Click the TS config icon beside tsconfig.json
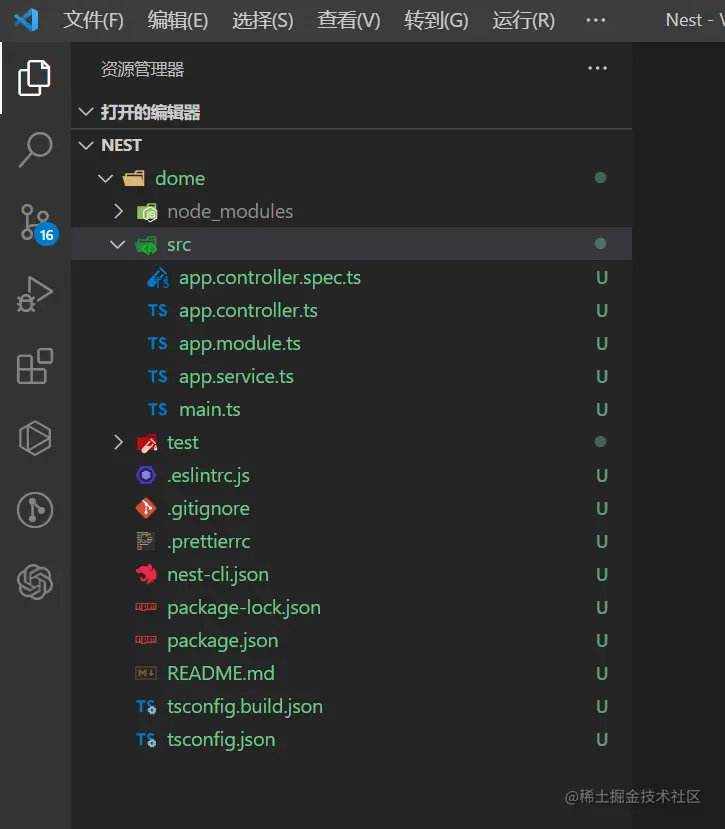Screen dimensions: 725x829 click(x=146, y=739)
